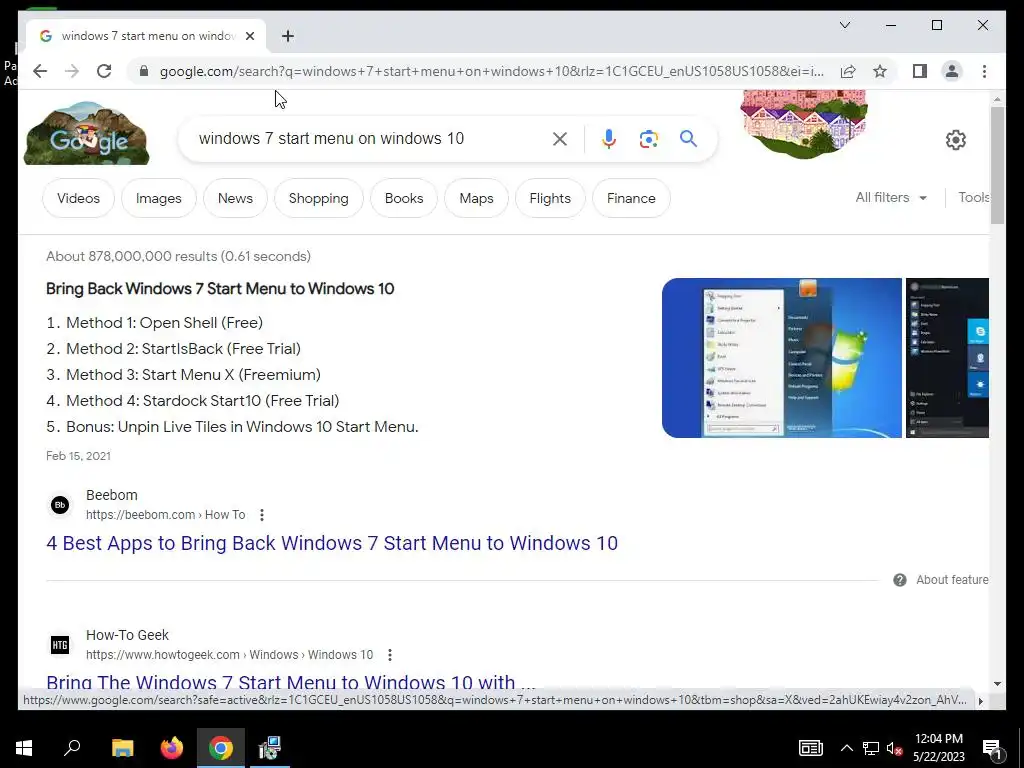Open Beebom result options three dots
This screenshot has width=1024, height=768.
(x=262, y=515)
